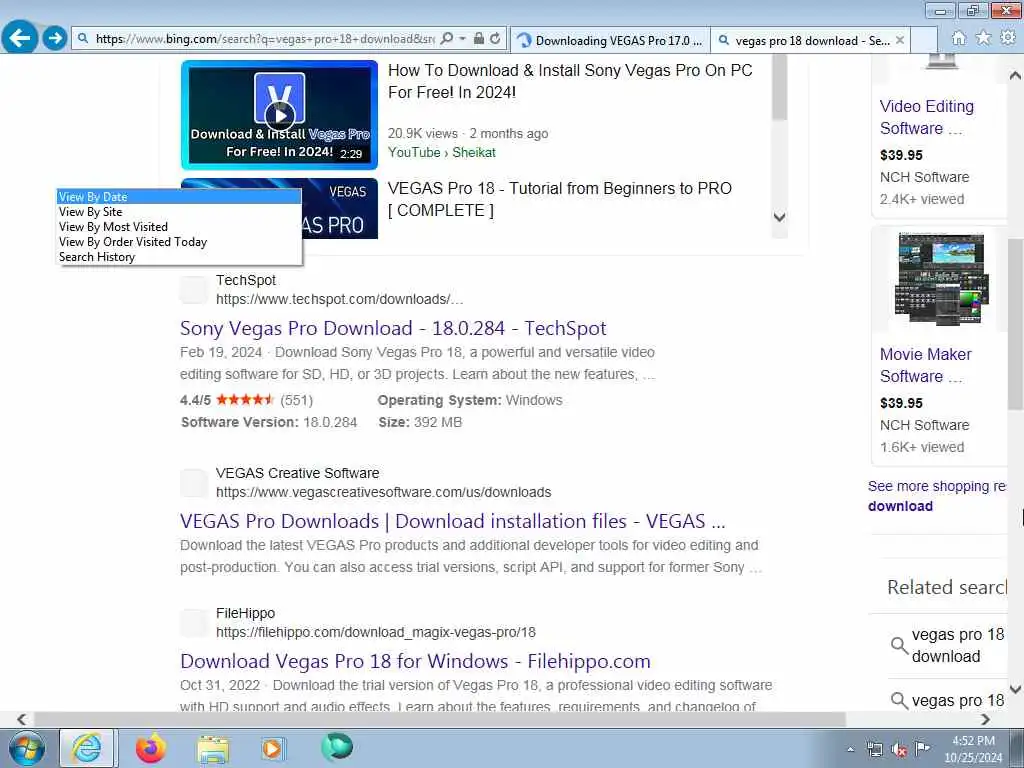Open the media player taskbar icon
The width and height of the screenshot is (1024, 768).
coord(273,748)
